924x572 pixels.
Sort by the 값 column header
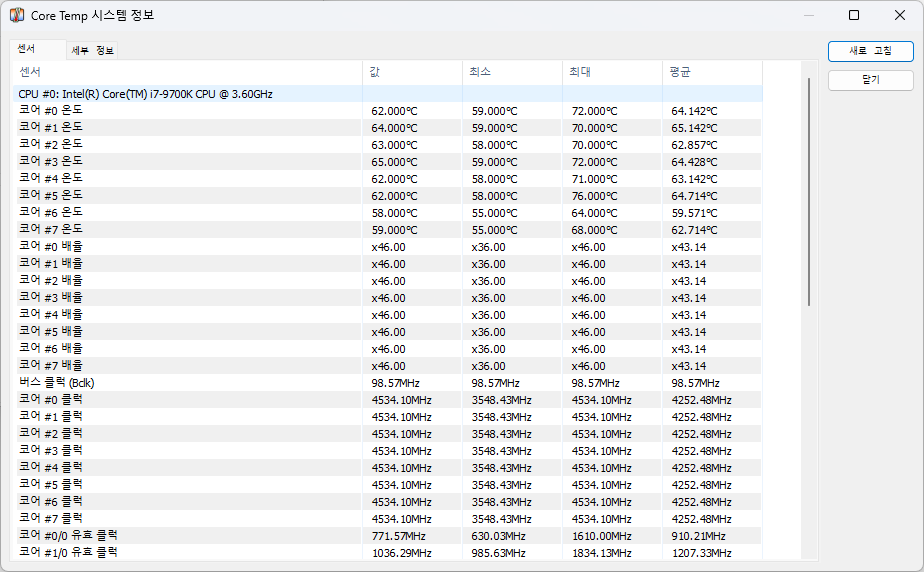pos(412,72)
